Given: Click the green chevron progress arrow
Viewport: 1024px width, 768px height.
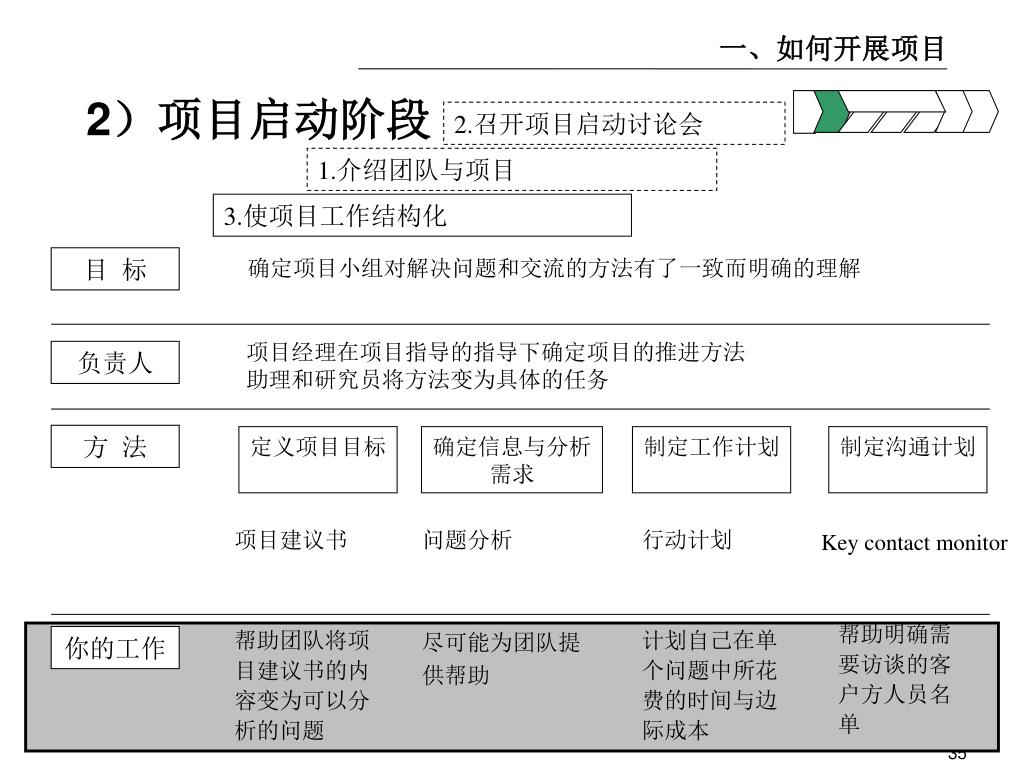Looking at the screenshot, I should [831, 112].
